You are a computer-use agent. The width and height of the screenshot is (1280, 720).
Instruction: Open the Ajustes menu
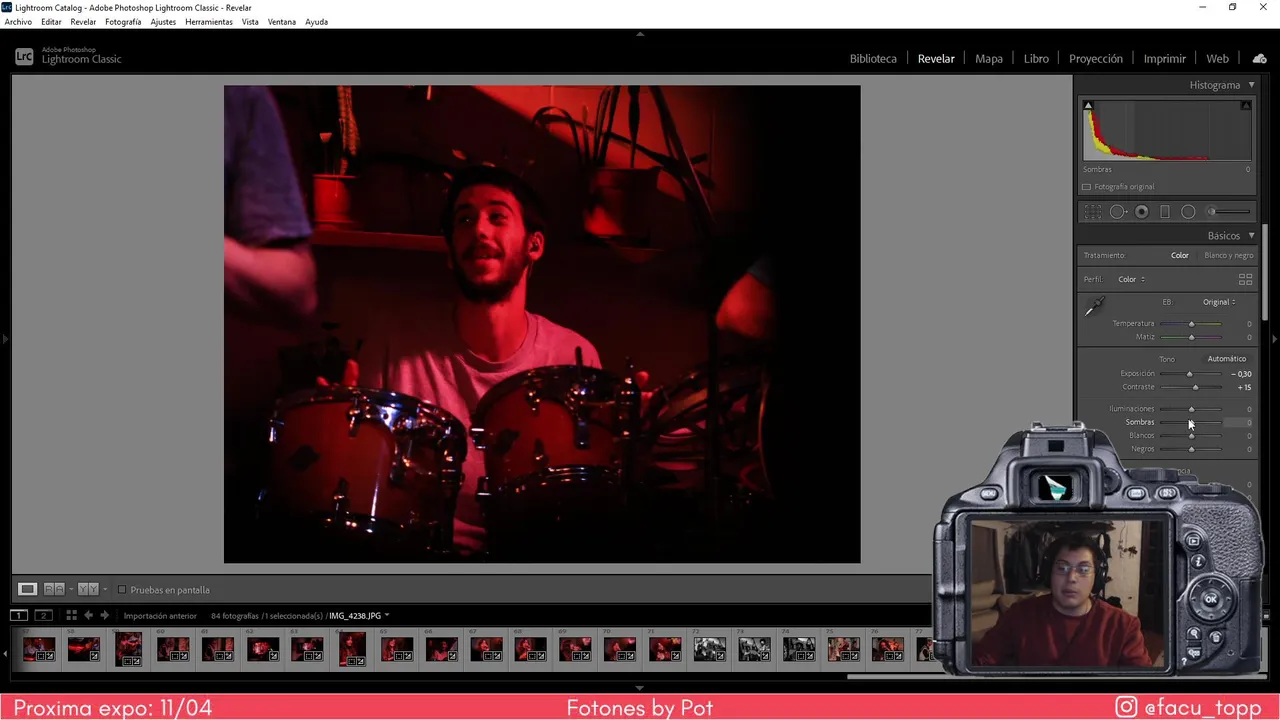coord(163,22)
